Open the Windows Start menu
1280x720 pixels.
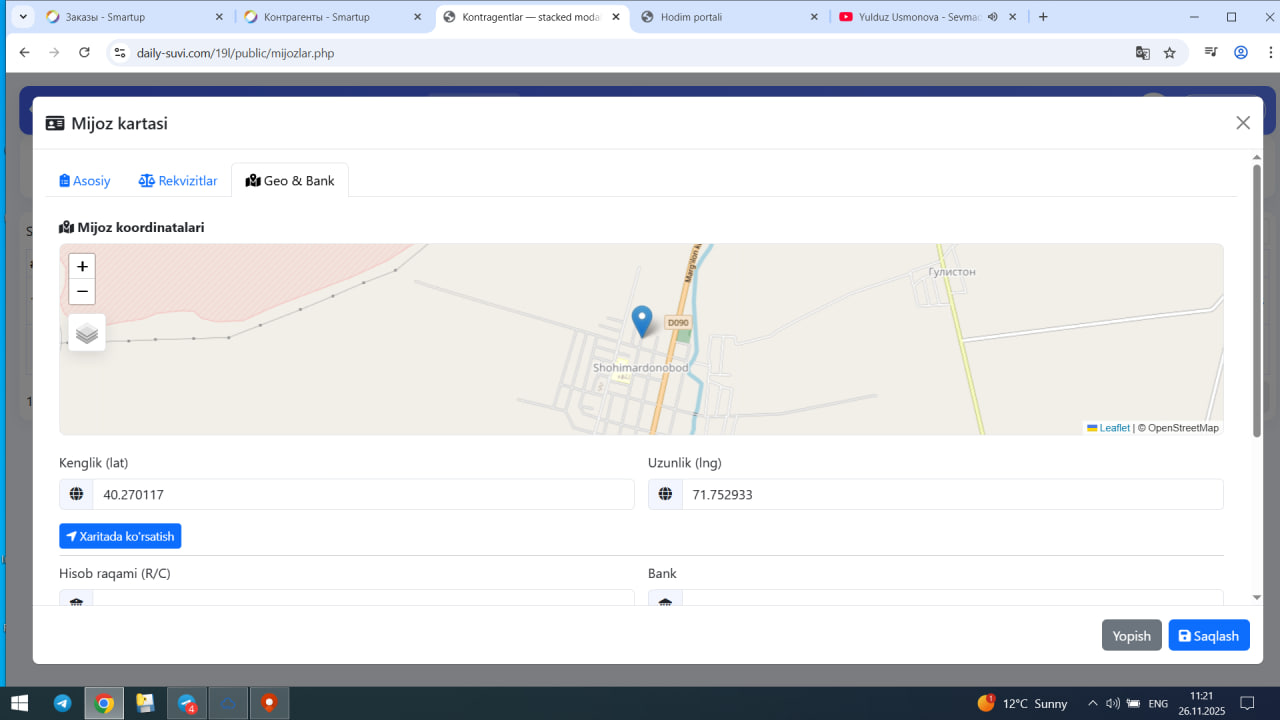(19, 703)
